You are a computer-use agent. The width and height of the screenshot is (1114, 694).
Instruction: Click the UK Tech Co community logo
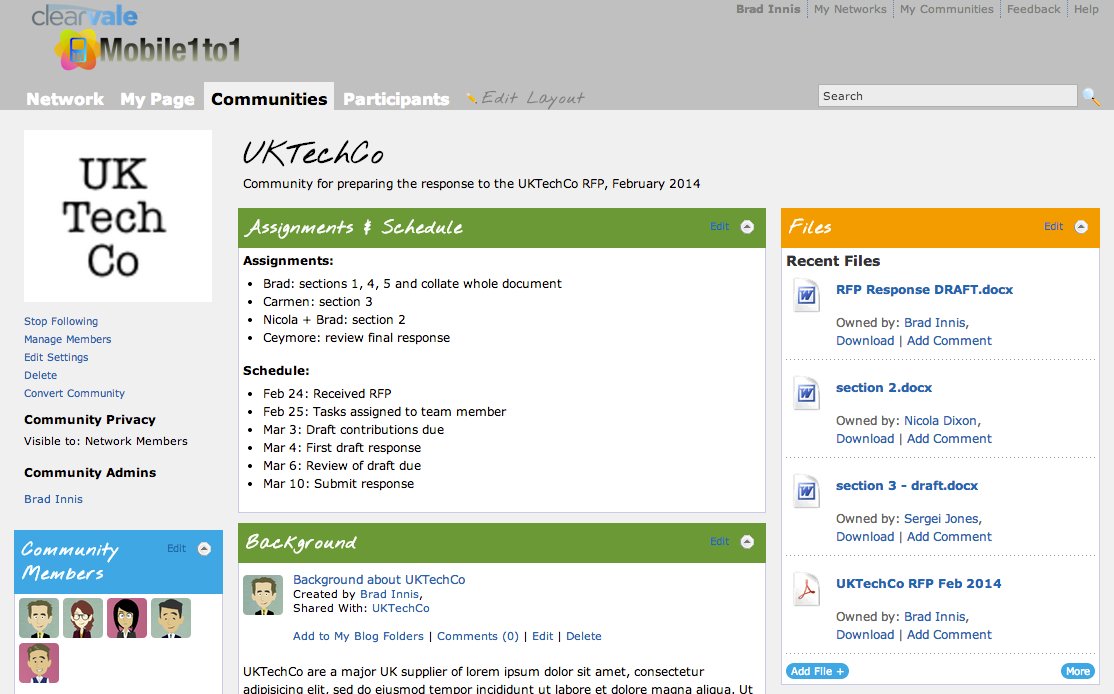[x=118, y=216]
